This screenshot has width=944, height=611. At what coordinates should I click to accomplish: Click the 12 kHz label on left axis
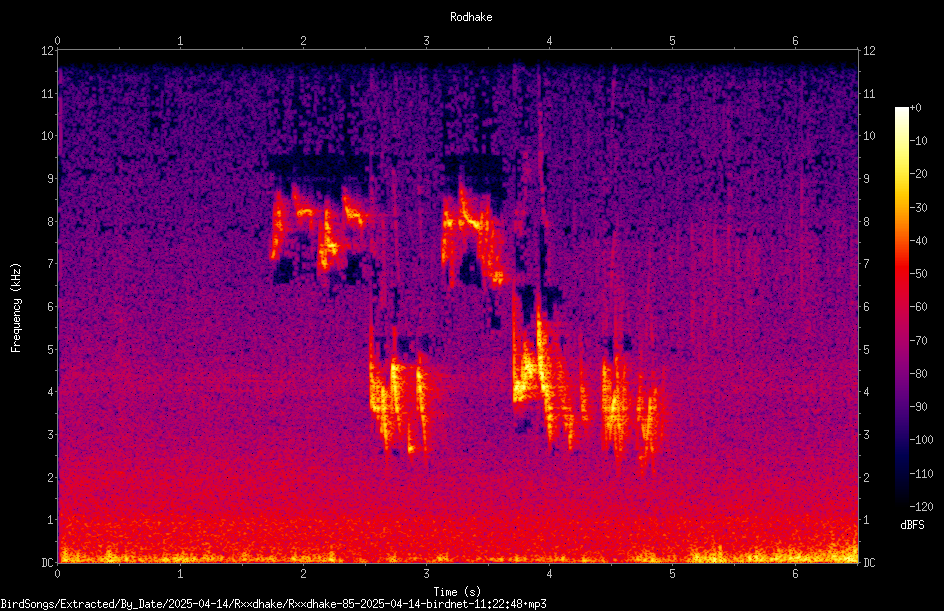[x=48, y=51]
